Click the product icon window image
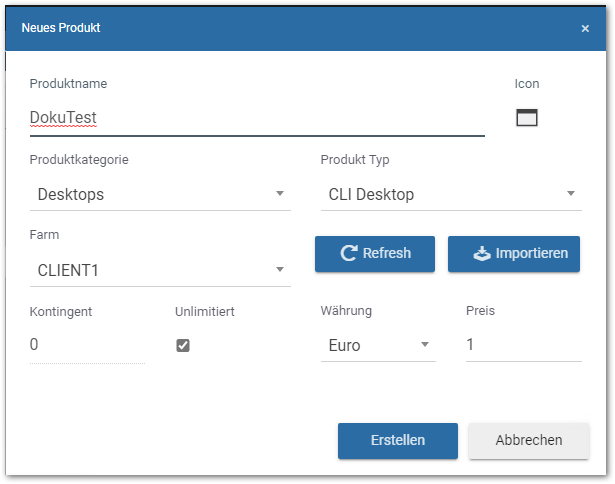The width and height of the screenshot is (615, 484). [526, 117]
